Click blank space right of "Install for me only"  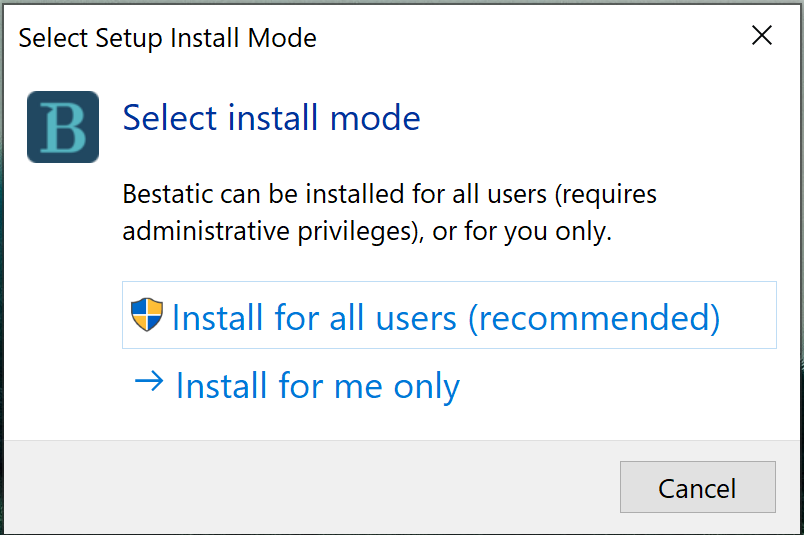[620, 386]
